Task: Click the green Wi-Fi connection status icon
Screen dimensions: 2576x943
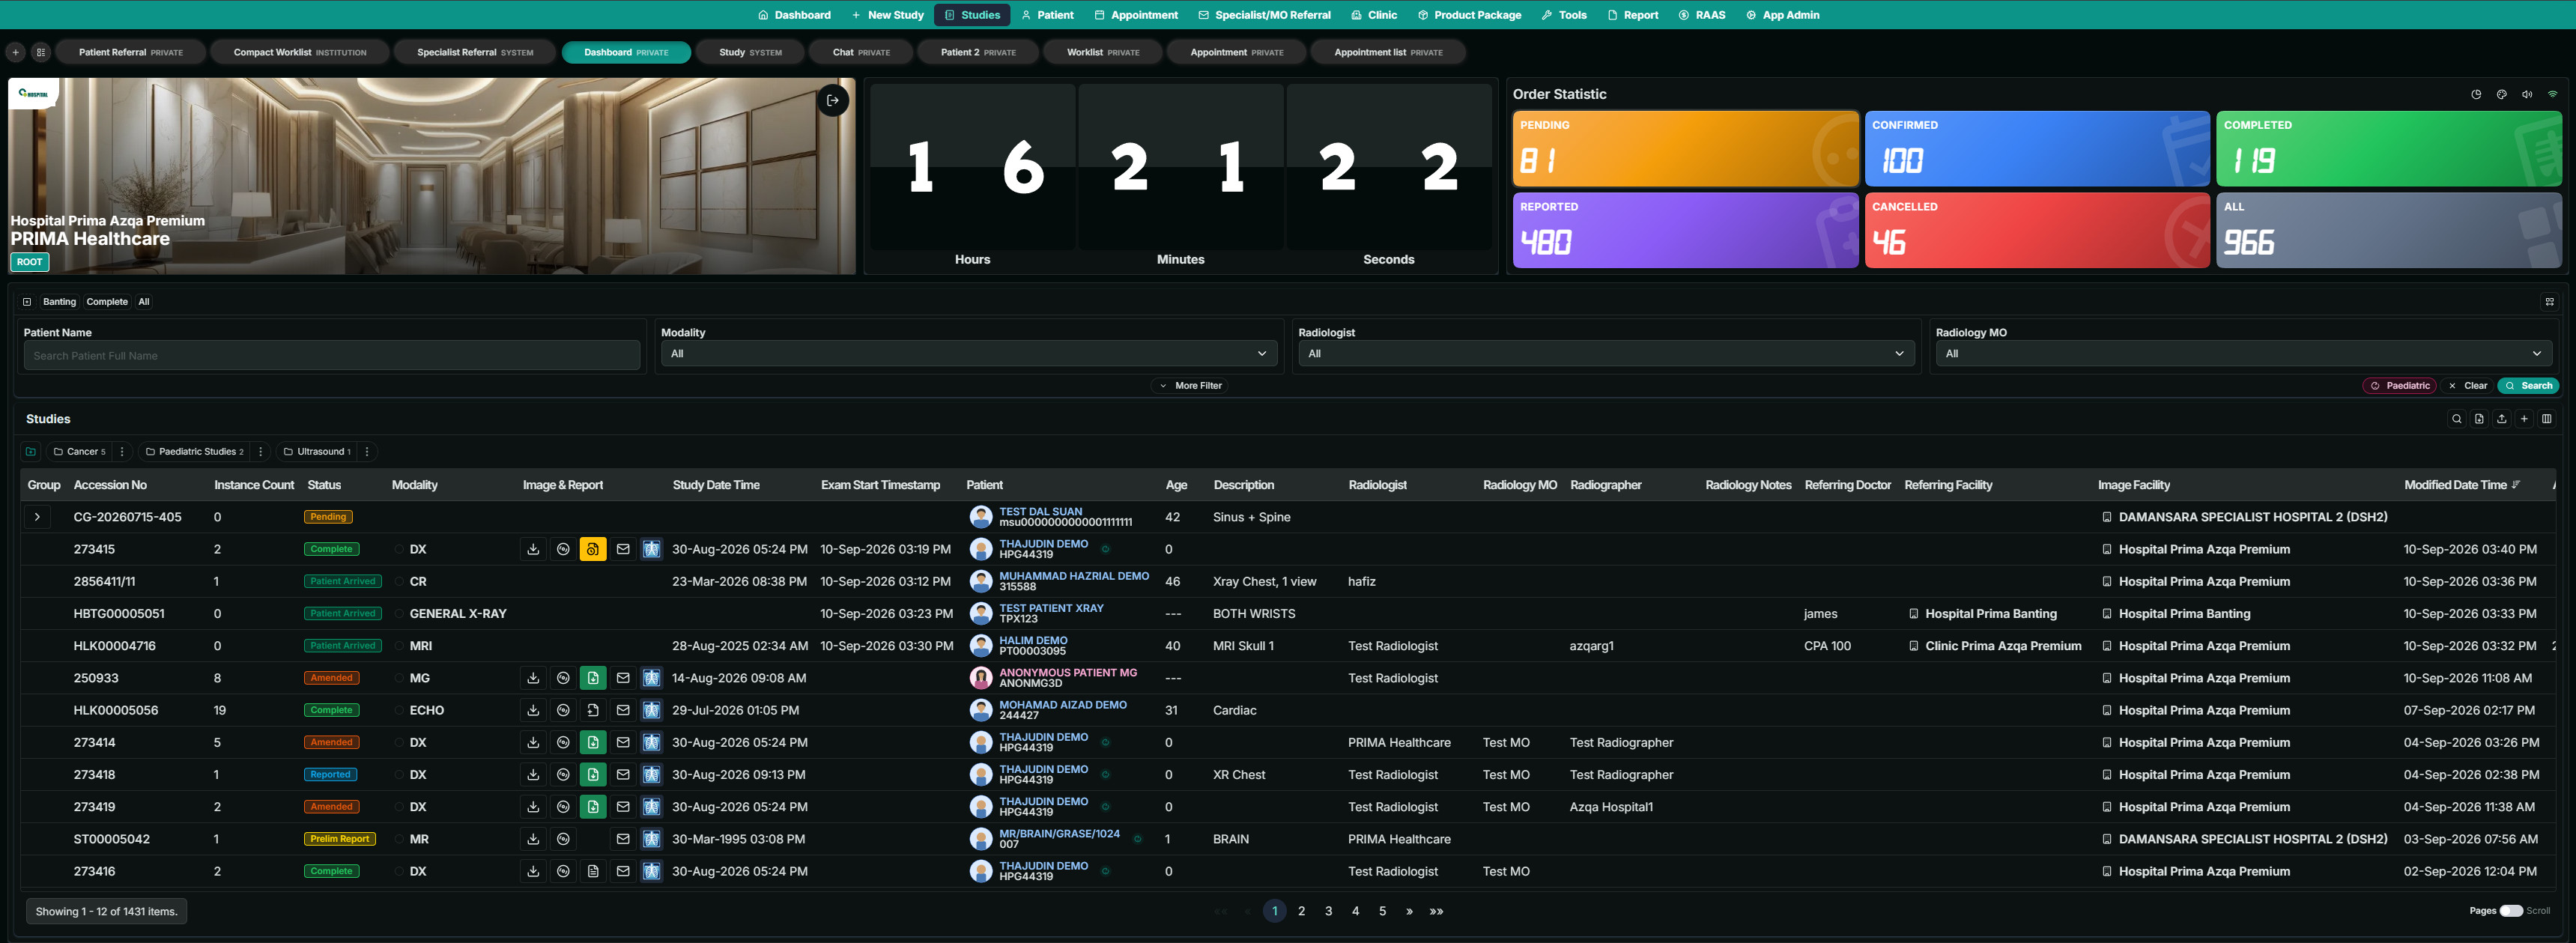Action: (x=2552, y=94)
